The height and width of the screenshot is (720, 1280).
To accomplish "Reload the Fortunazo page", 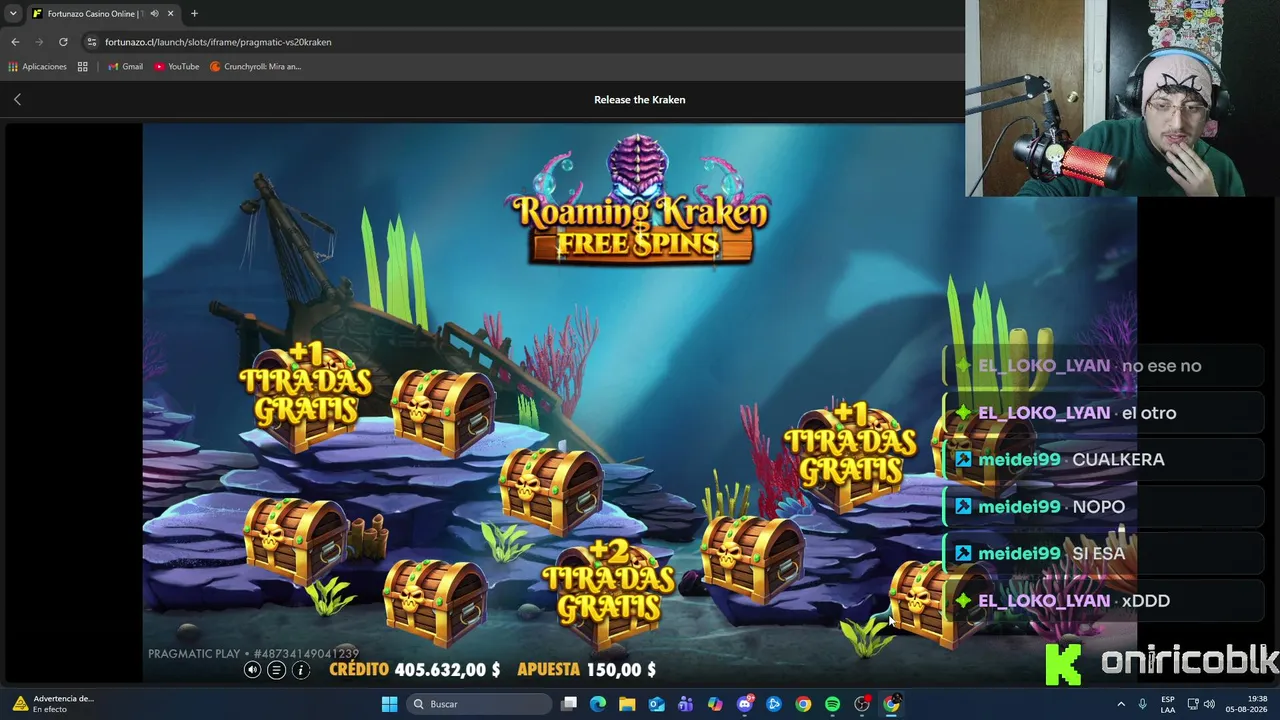I will (63, 42).
